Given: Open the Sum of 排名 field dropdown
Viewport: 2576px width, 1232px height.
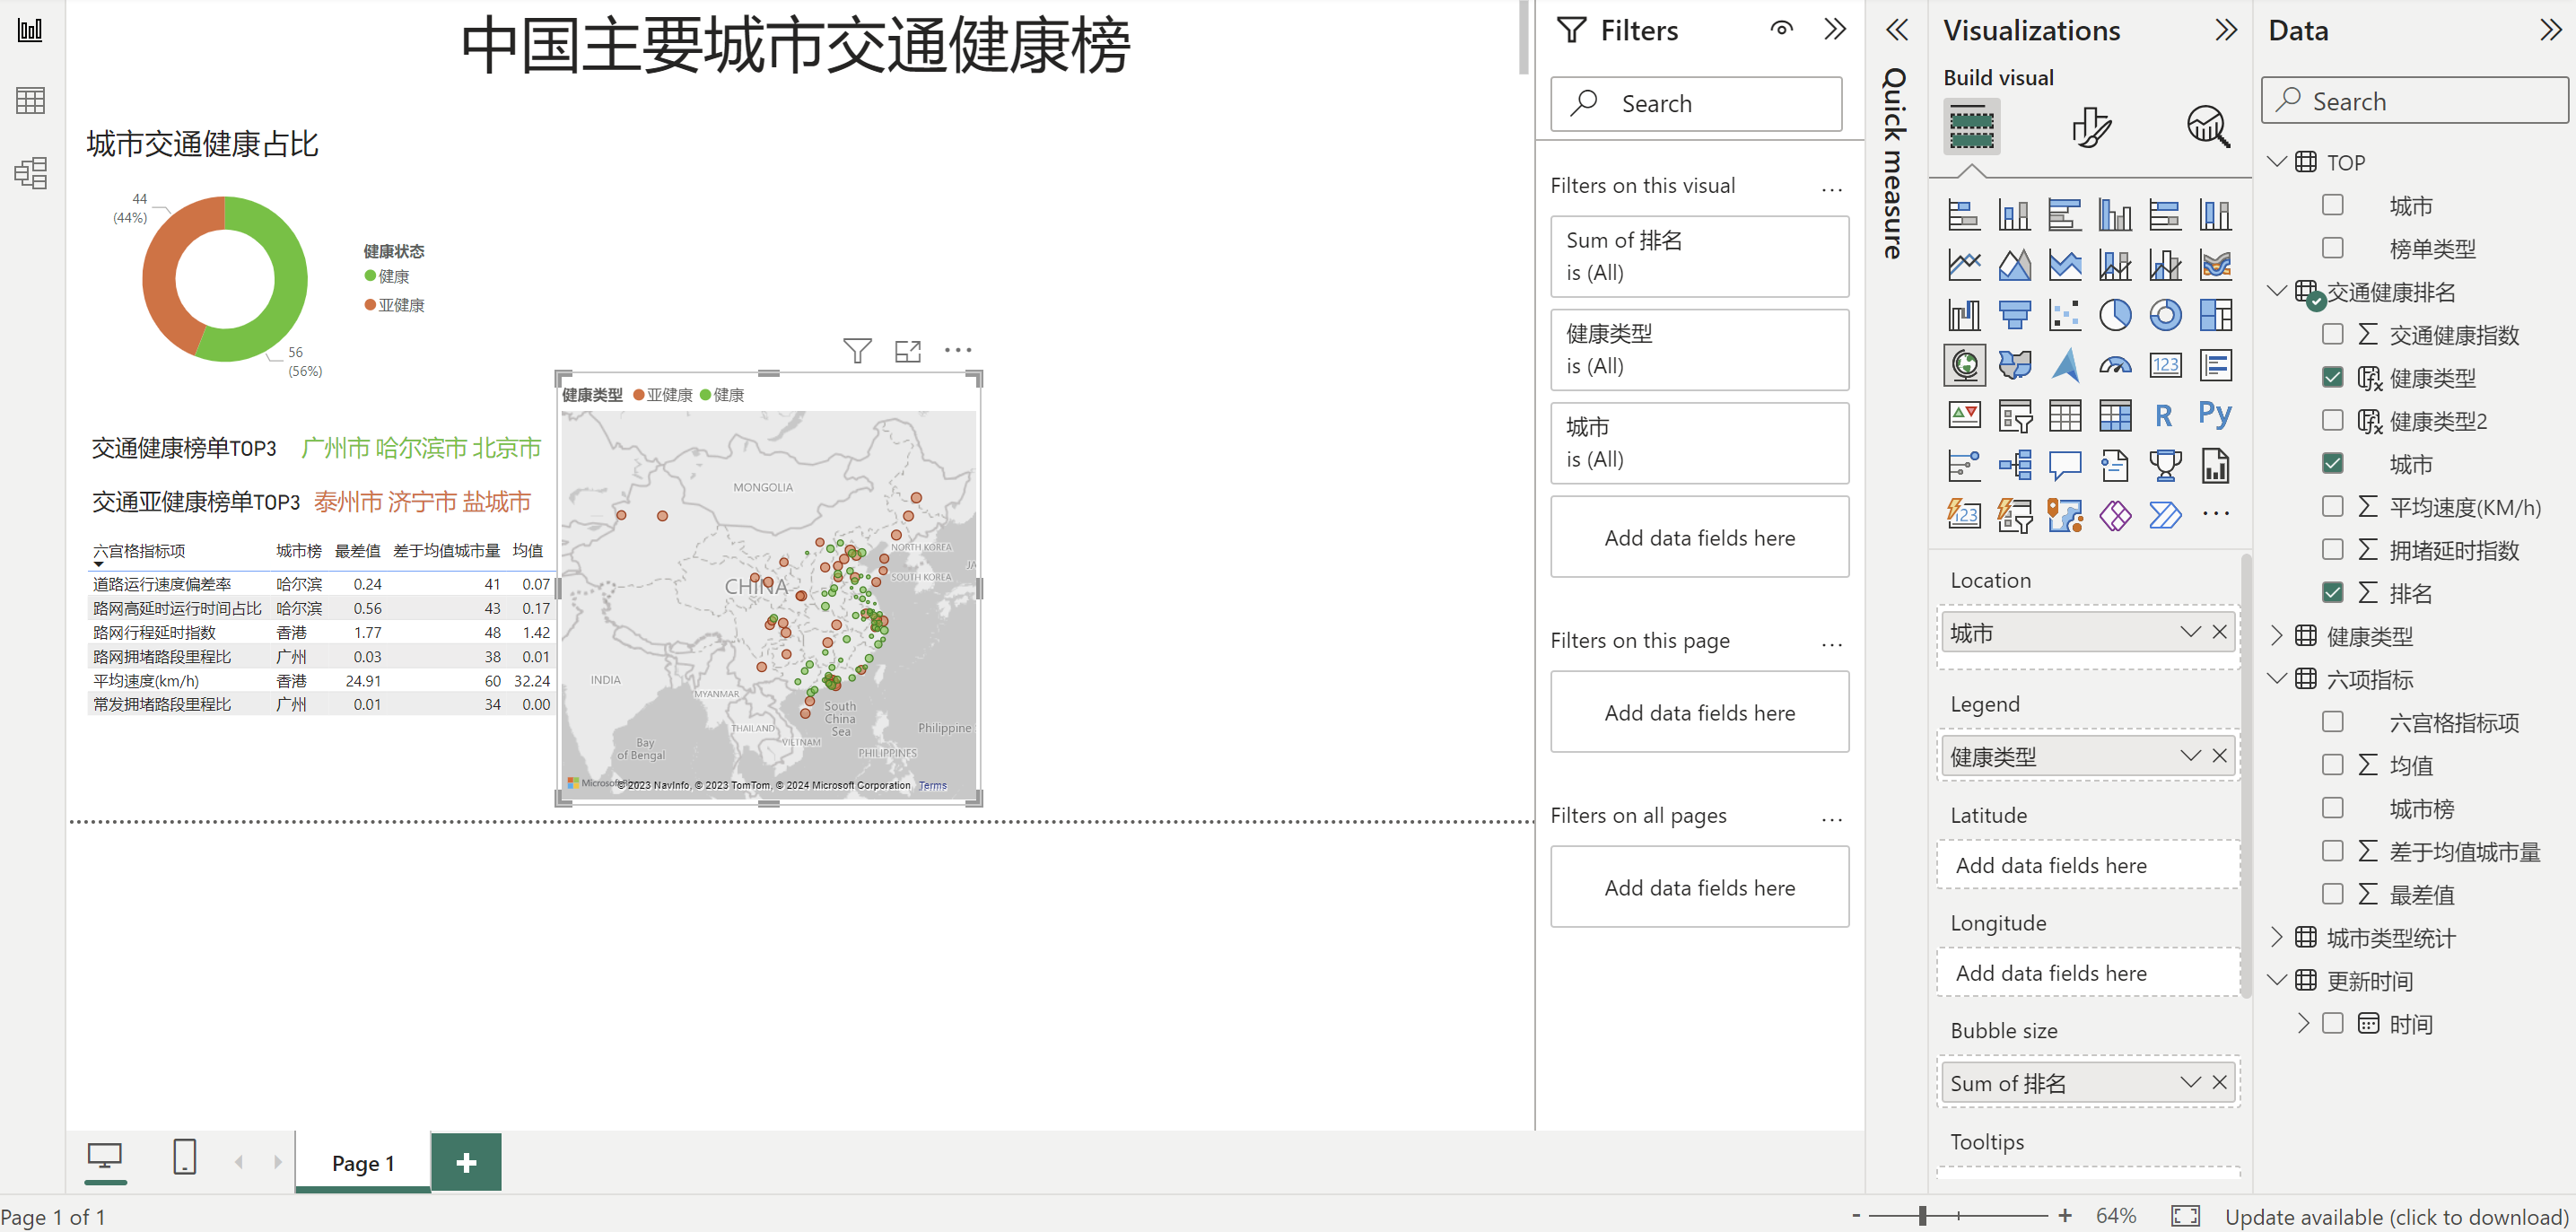Looking at the screenshot, I should coord(2190,1082).
